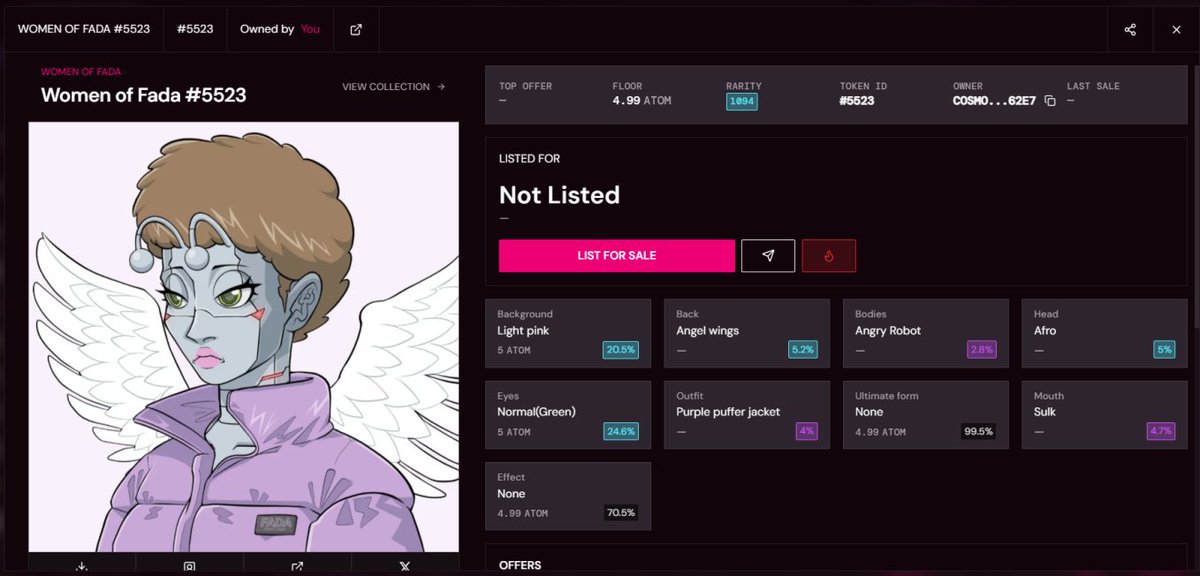Image resolution: width=1200 pixels, height=576 pixels.
Task: Click the burn (flame) button
Action: (x=829, y=256)
